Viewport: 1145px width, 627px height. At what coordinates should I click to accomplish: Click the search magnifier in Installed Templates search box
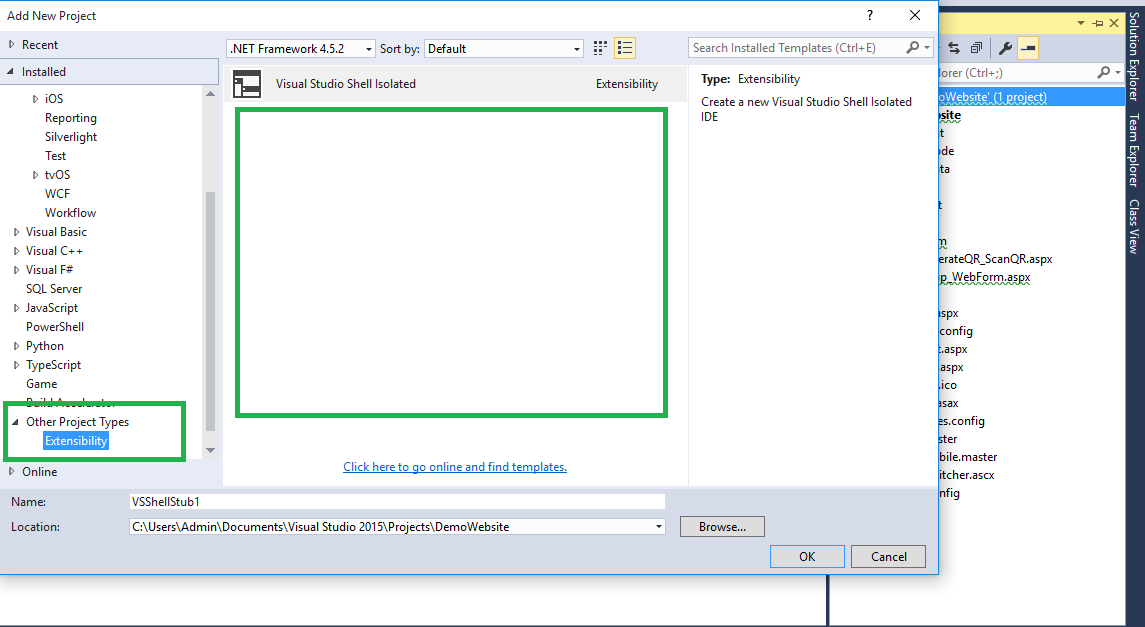point(913,47)
